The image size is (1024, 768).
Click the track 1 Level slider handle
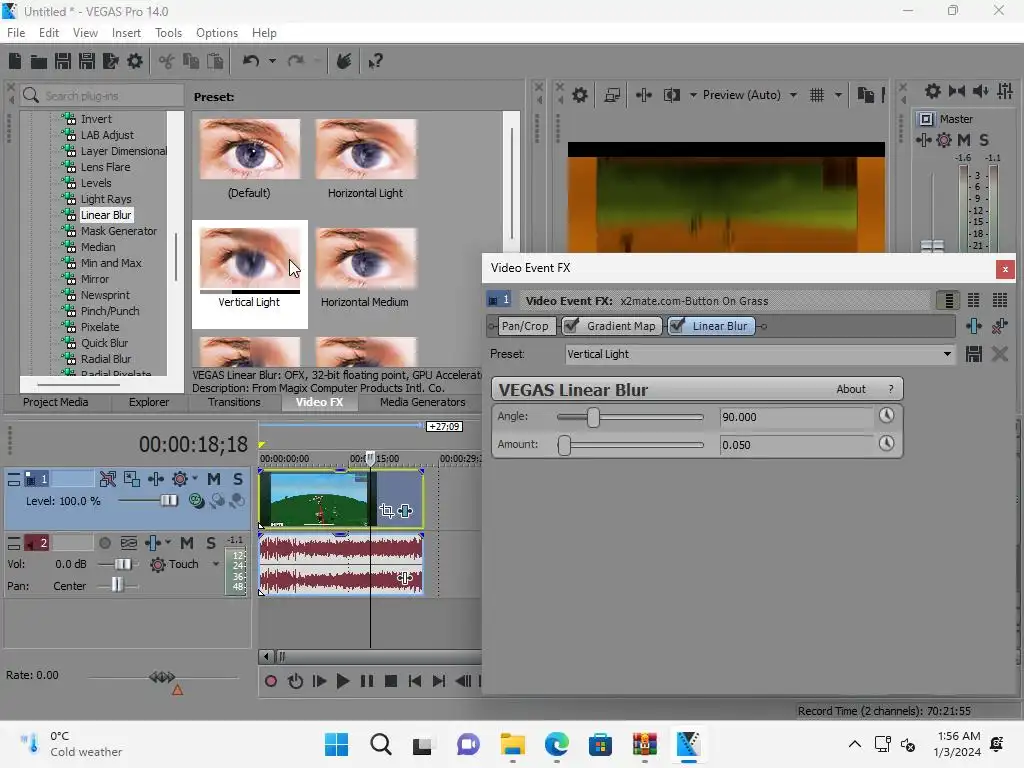click(x=168, y=500)
